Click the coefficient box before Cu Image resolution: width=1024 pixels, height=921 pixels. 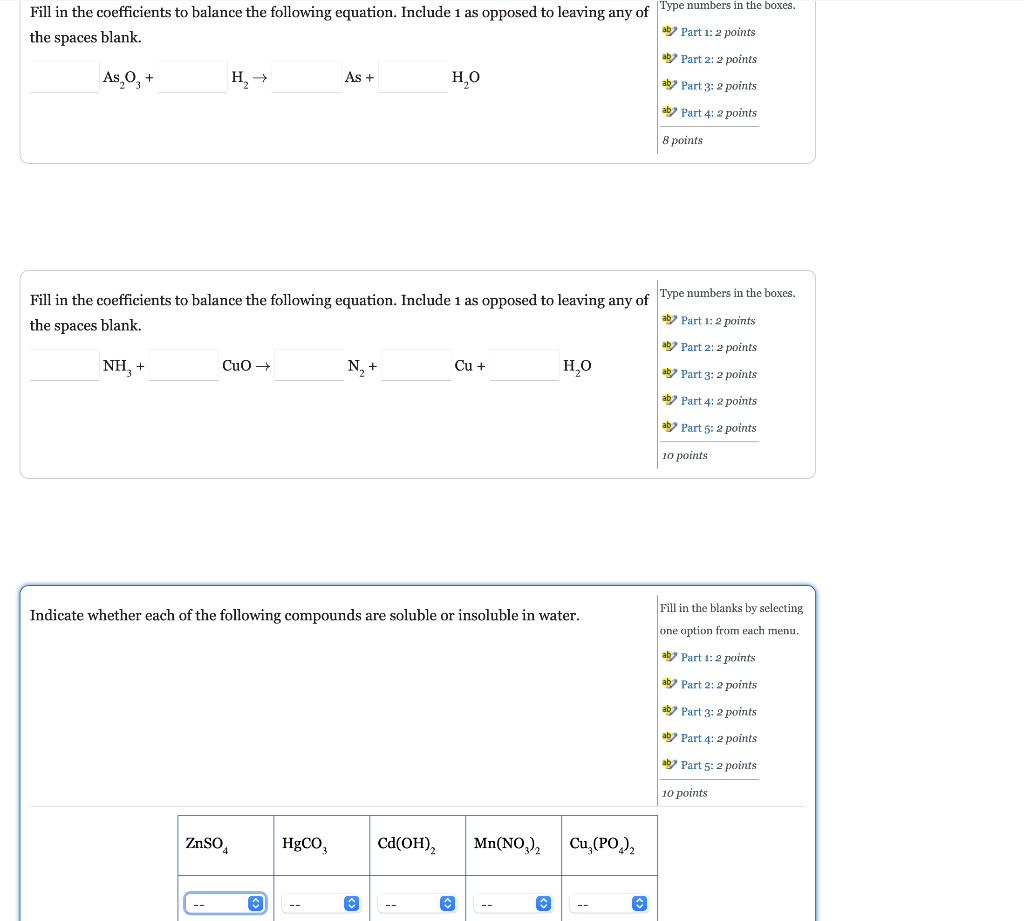(416, 365)
